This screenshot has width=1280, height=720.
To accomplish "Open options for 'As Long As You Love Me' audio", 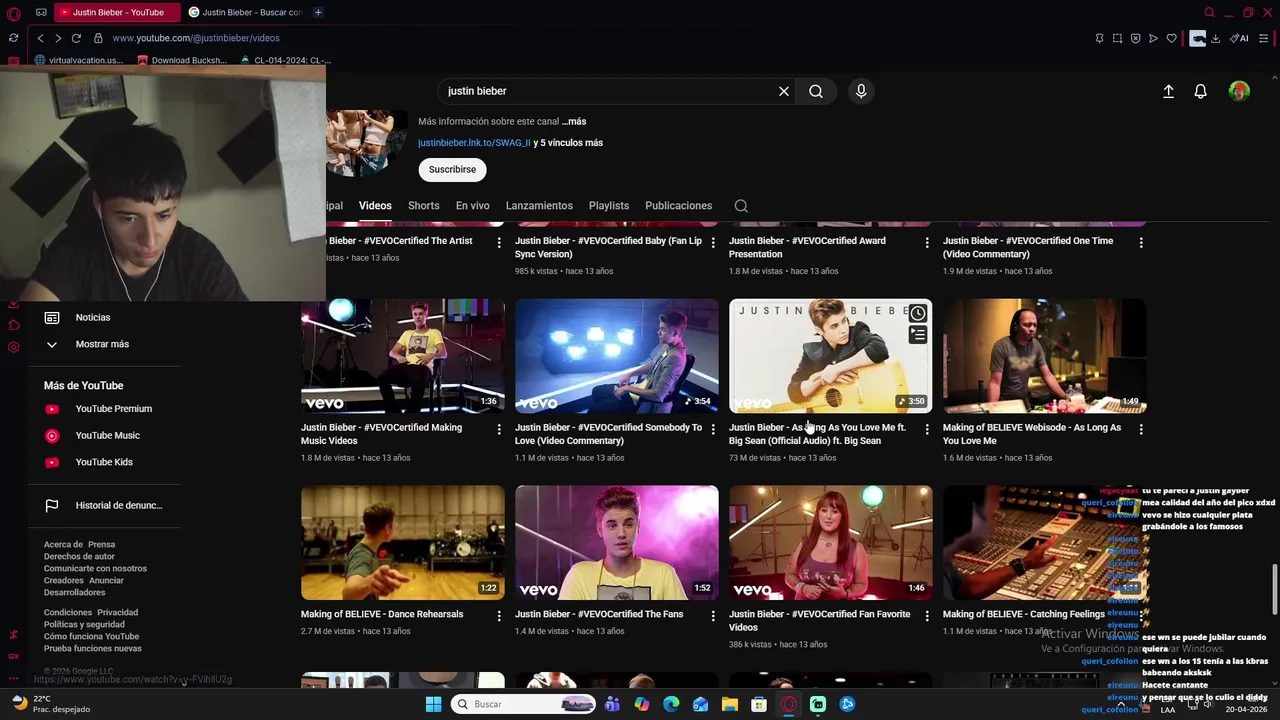I will point(927,429).
